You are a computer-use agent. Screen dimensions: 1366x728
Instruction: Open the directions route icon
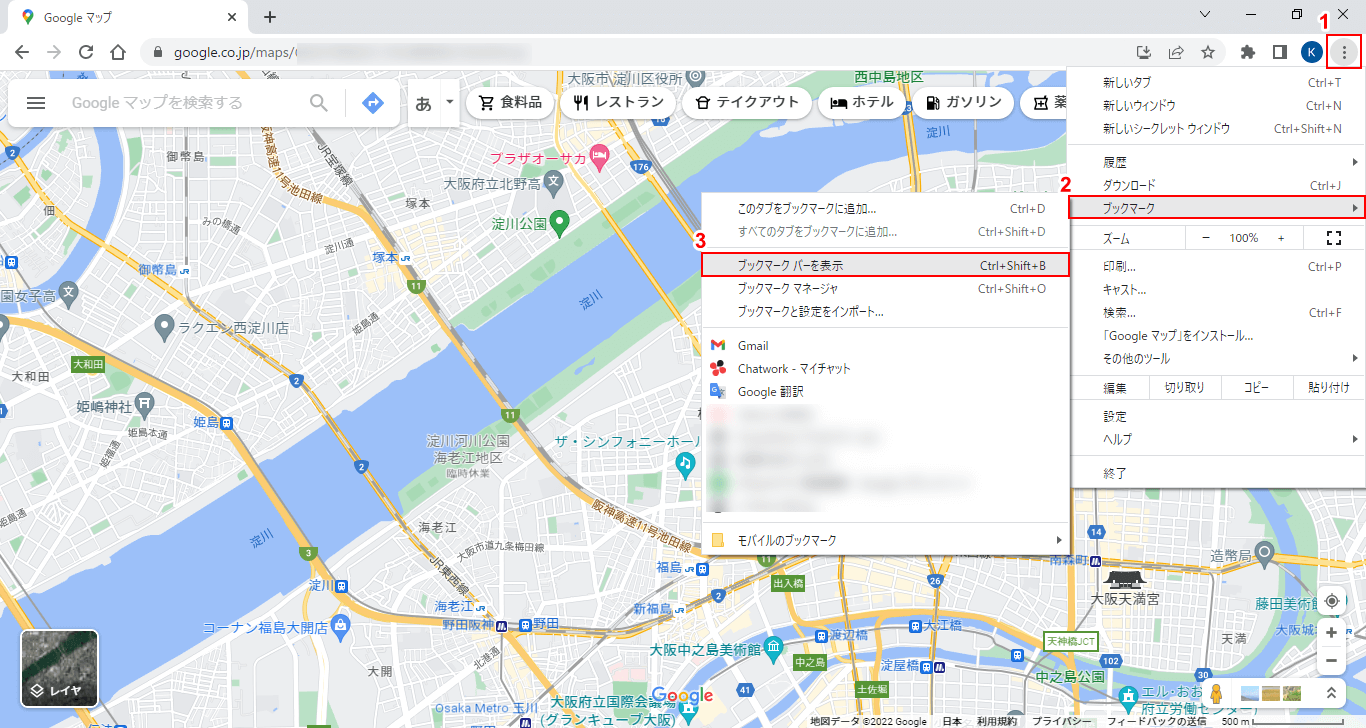373,102
